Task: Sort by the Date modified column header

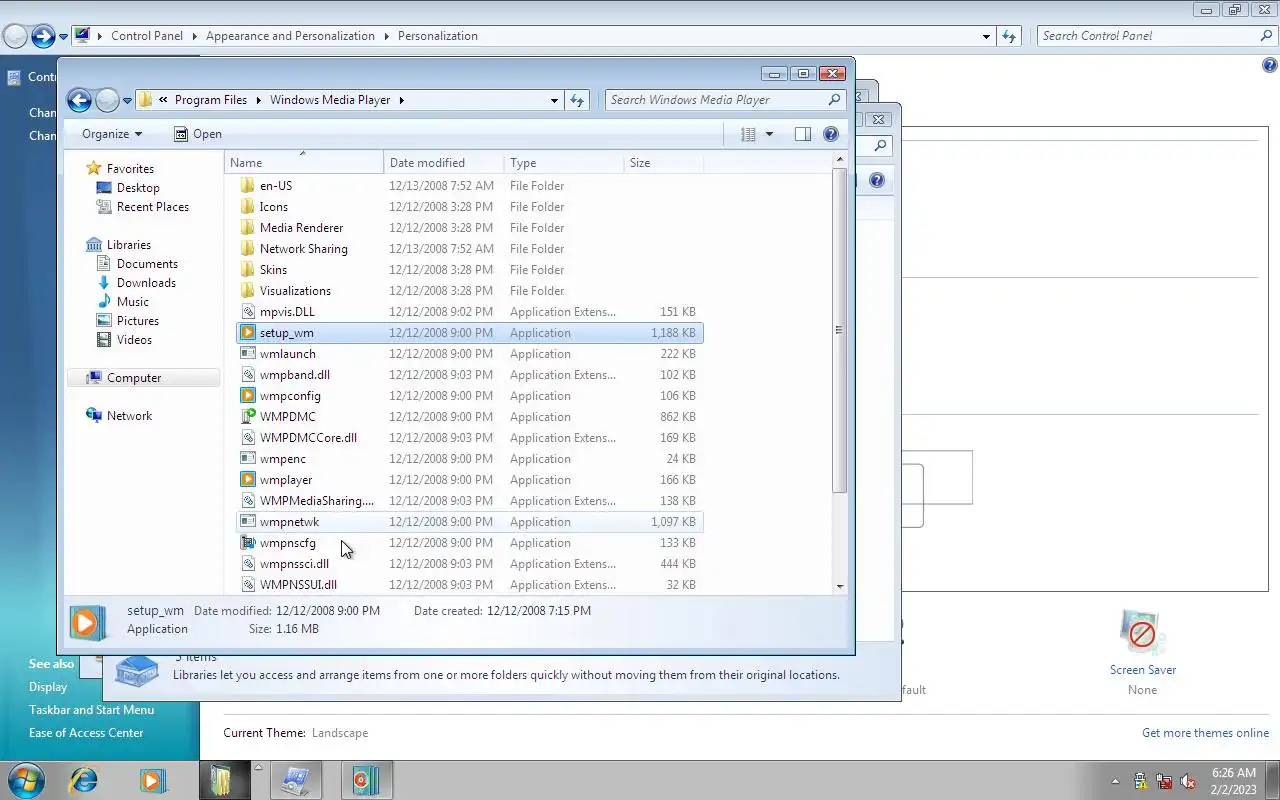Action: pos(444,163)
